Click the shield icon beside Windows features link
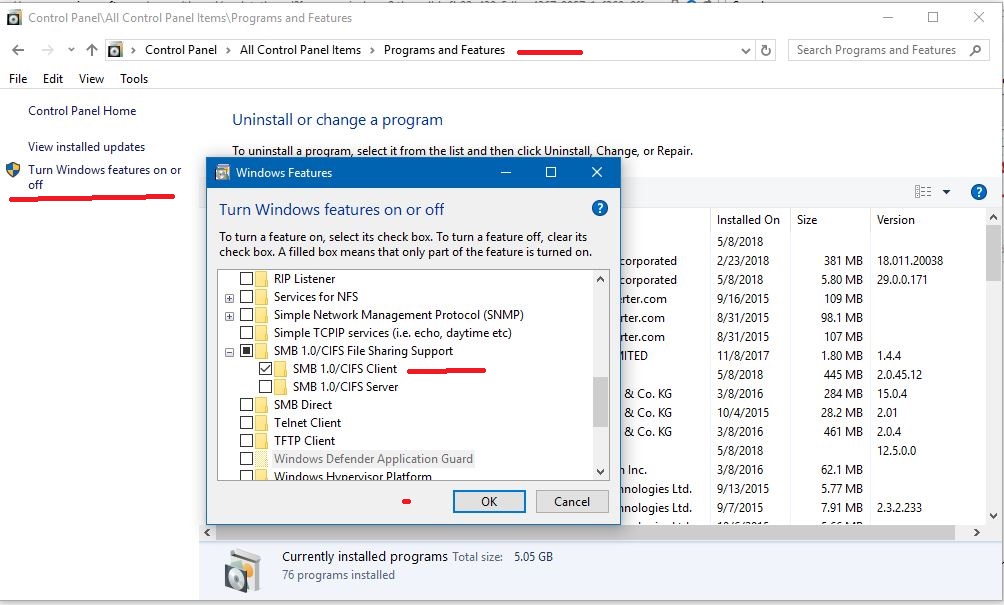Image resolution: width=1004 pixels, height=605 pixels. [x=13, y=170]
